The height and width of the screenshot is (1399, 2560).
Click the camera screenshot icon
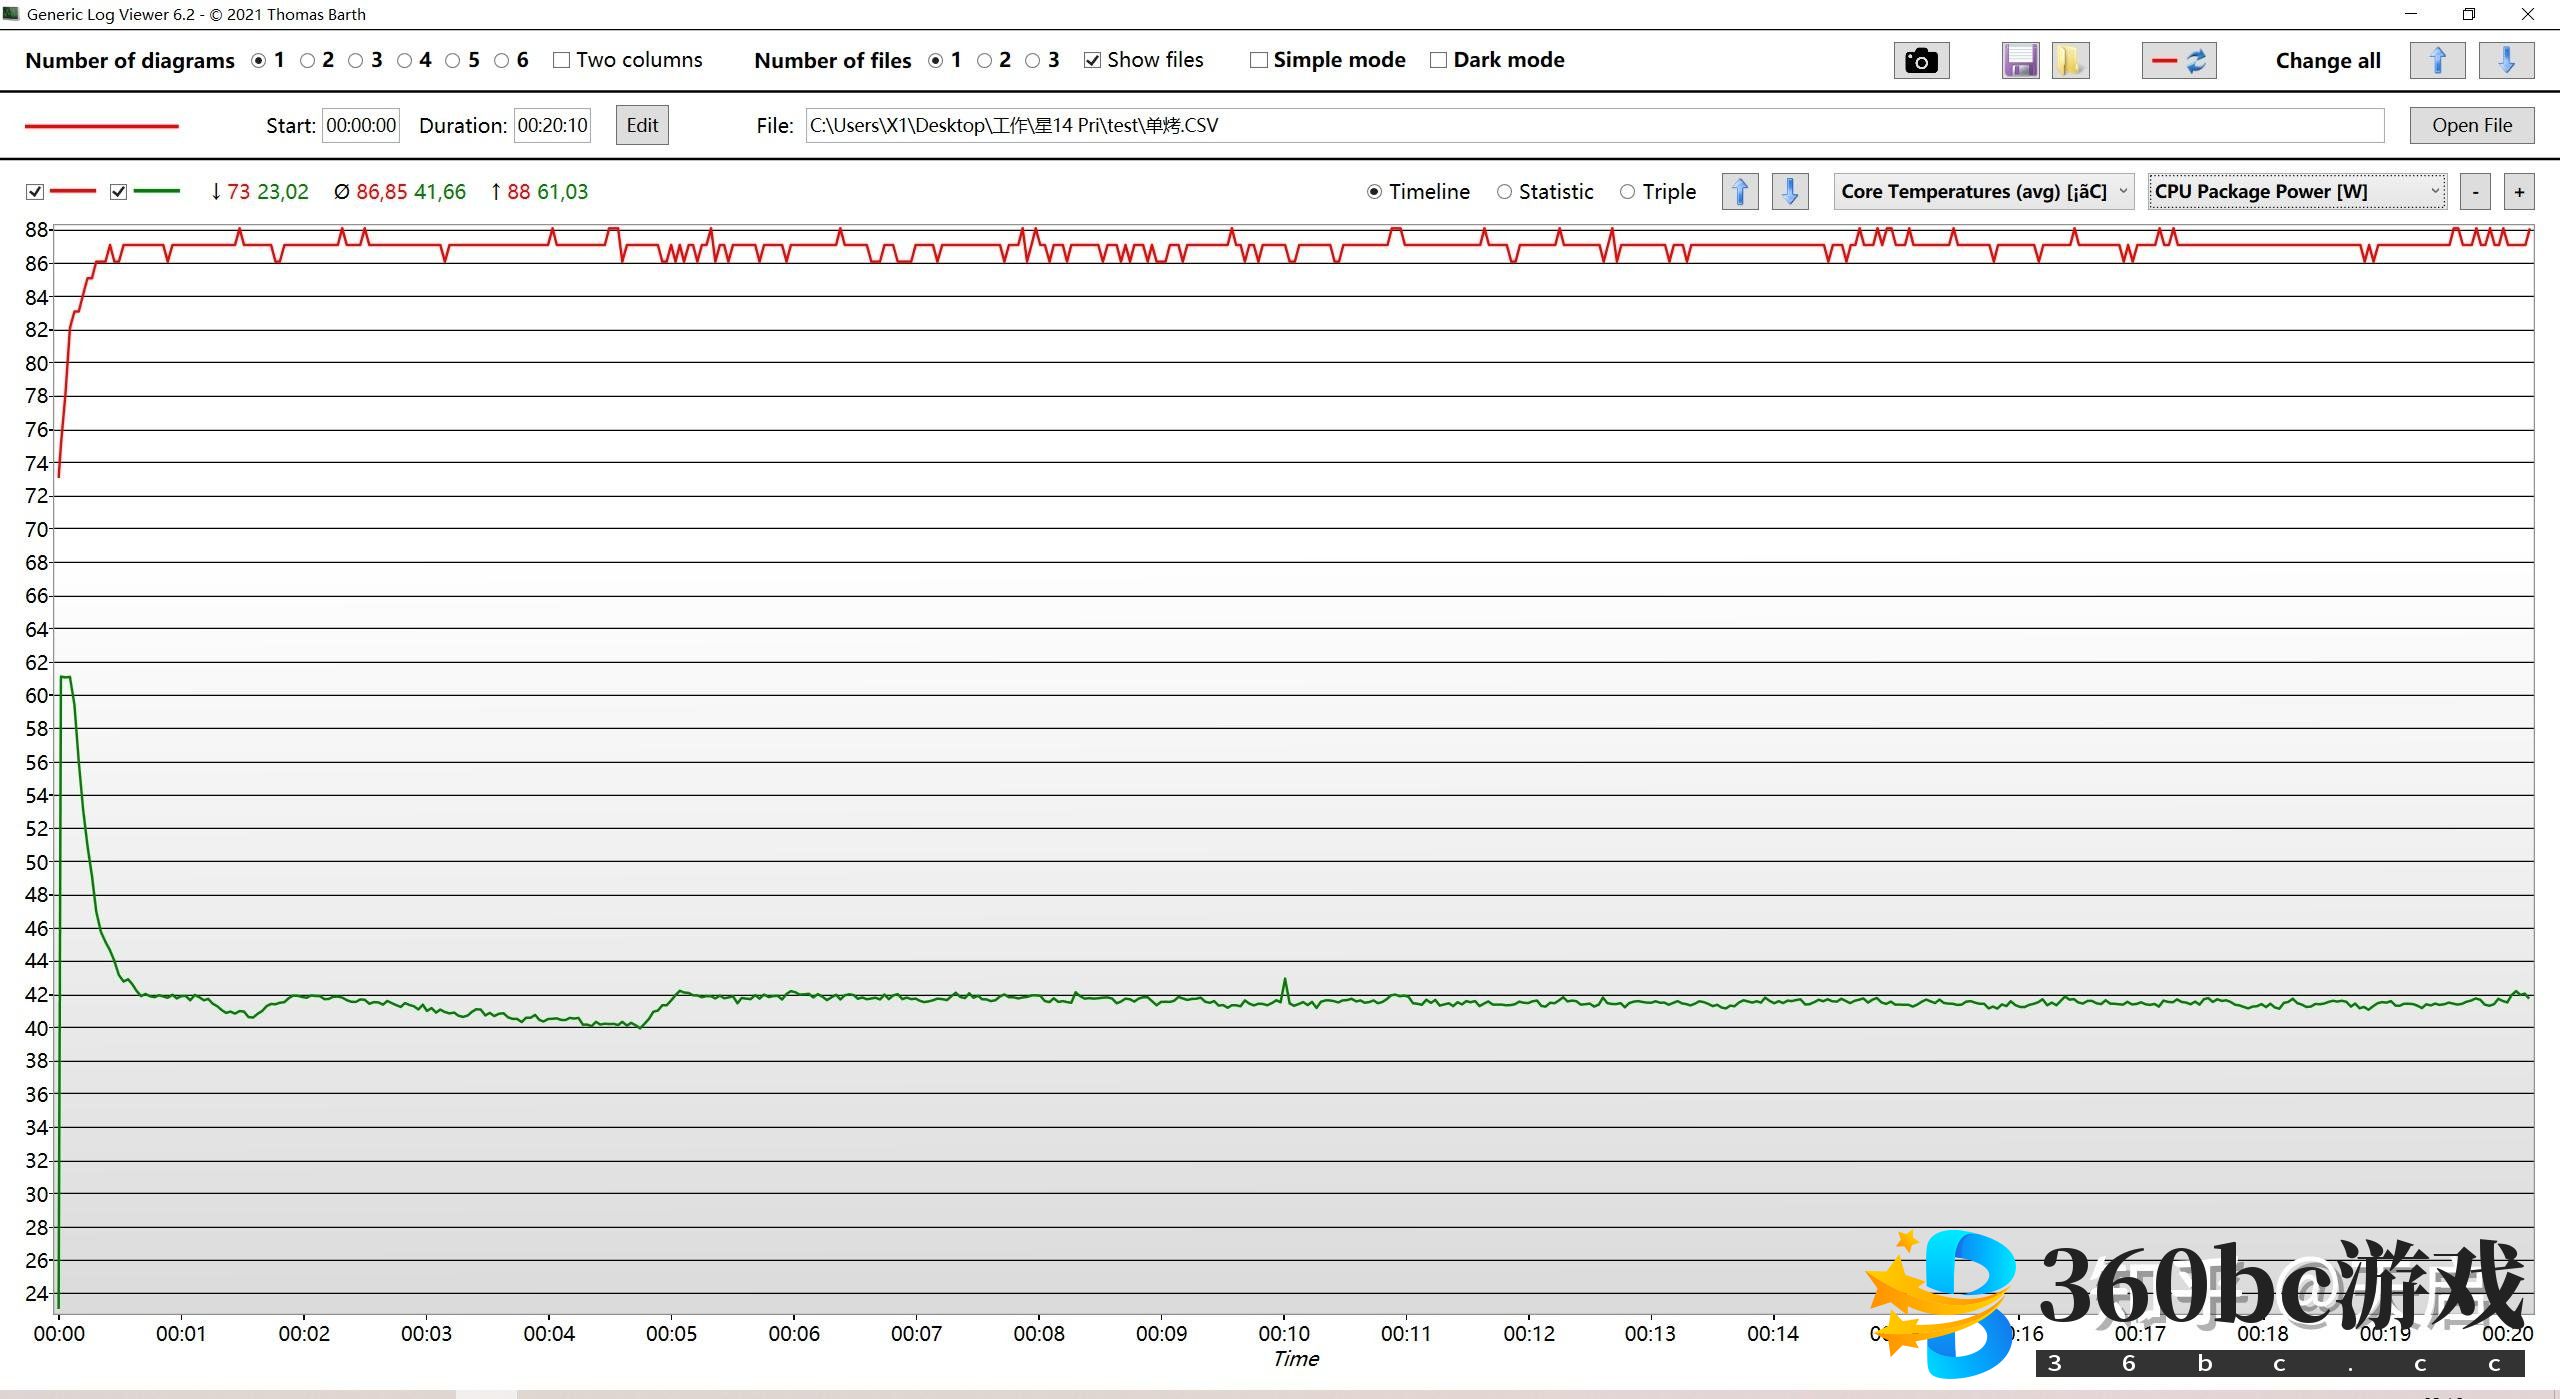pos(1920,61)
